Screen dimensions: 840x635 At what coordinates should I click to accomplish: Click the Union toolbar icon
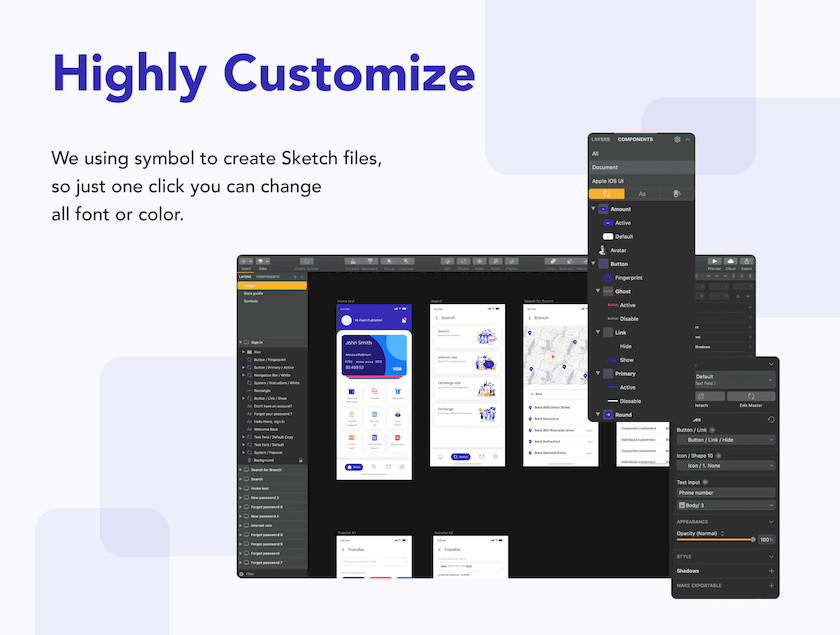[x=551, y=262]
